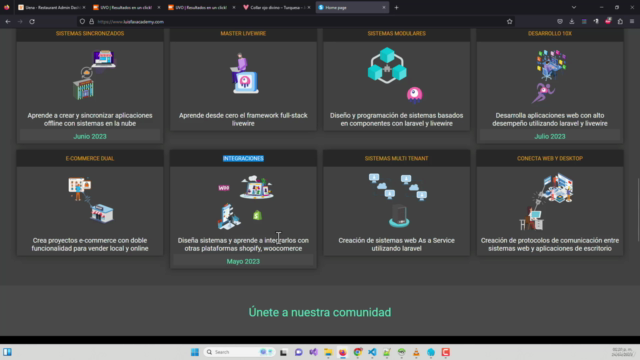Viewport: 640px width, 360px height.
Task: Open the Sistemas Sincronizados course title
Action: coord(90,33)
